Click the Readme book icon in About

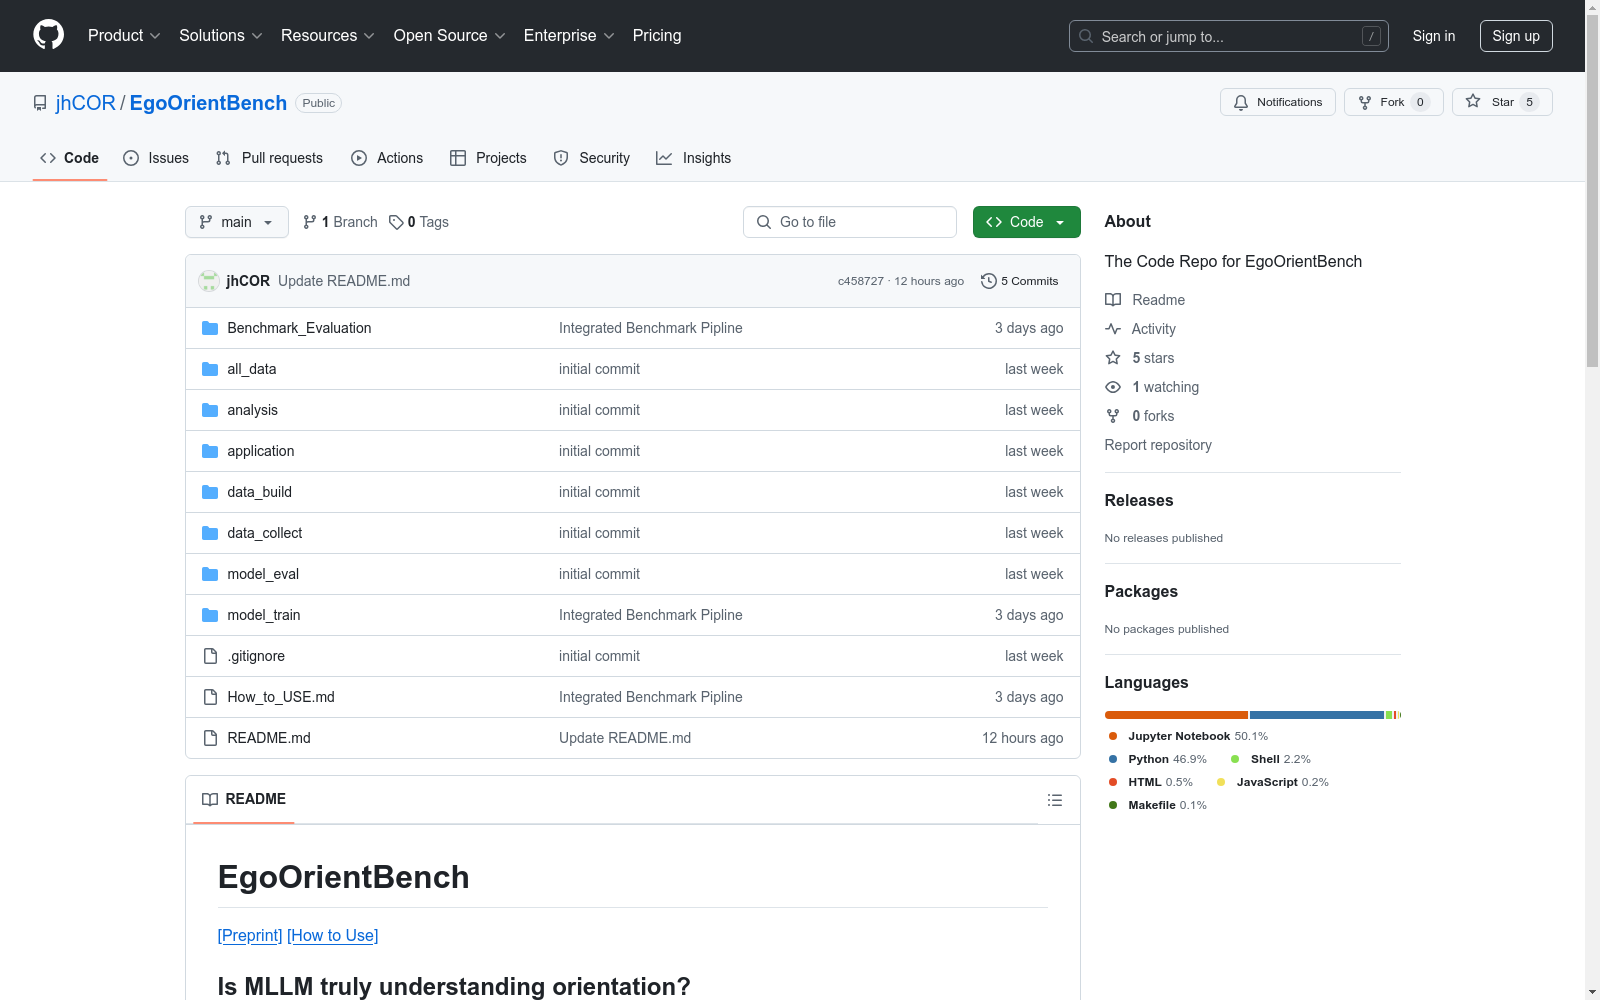coord(1113,300)
